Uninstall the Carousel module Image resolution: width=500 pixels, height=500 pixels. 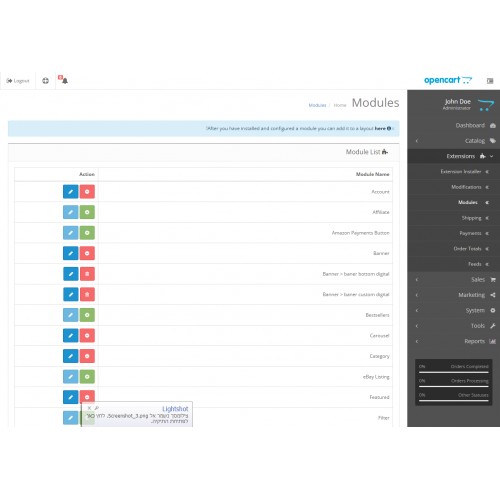(87, 336)
